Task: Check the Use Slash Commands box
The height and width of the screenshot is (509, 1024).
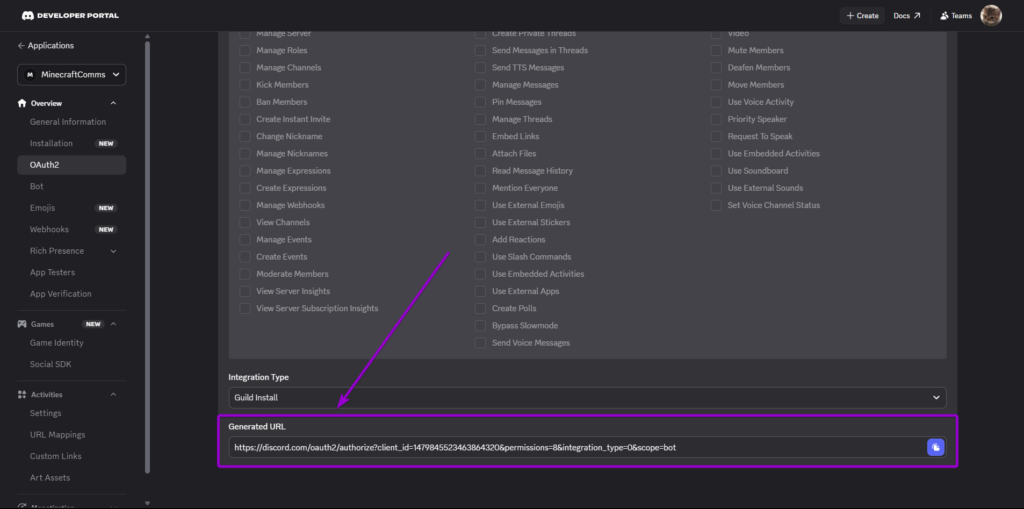Action: point(481,257)
